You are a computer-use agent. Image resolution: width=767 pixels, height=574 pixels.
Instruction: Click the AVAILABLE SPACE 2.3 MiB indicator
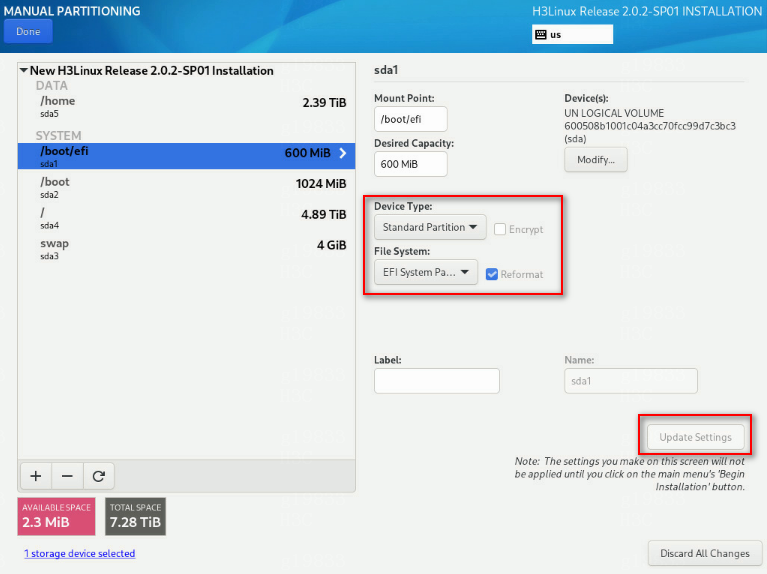tap(56, 516)
